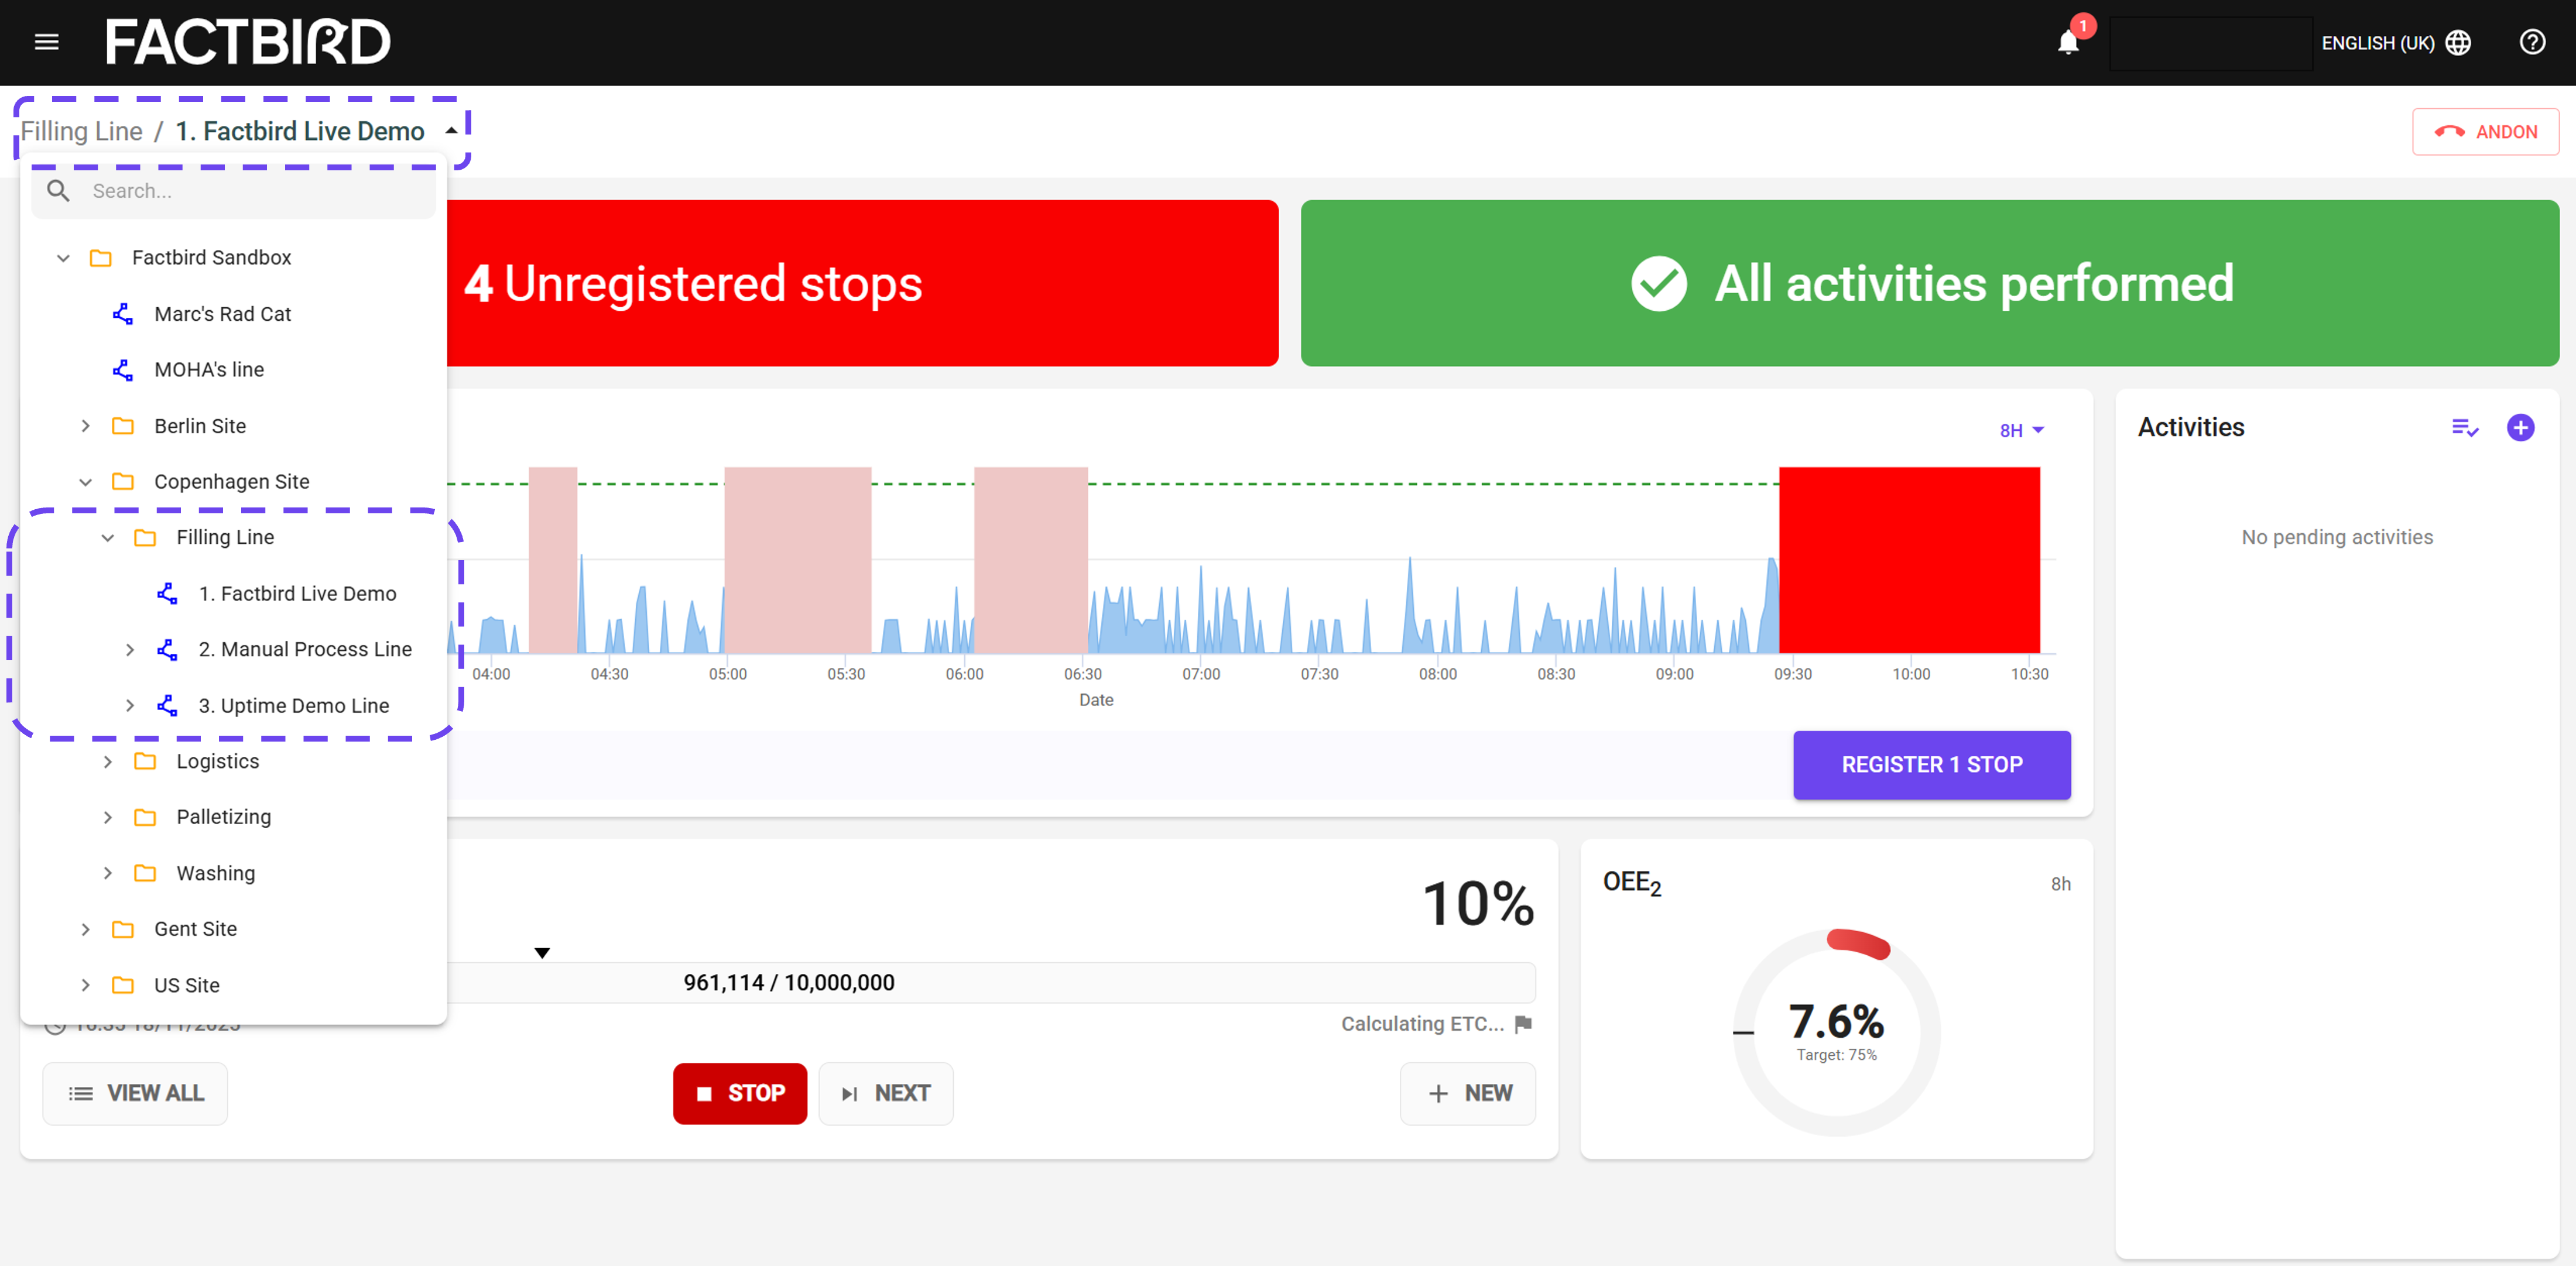The height and width of the screenshot is (1266, 2576).
Task: Click the globe language icon
Action: point(2458,42)
